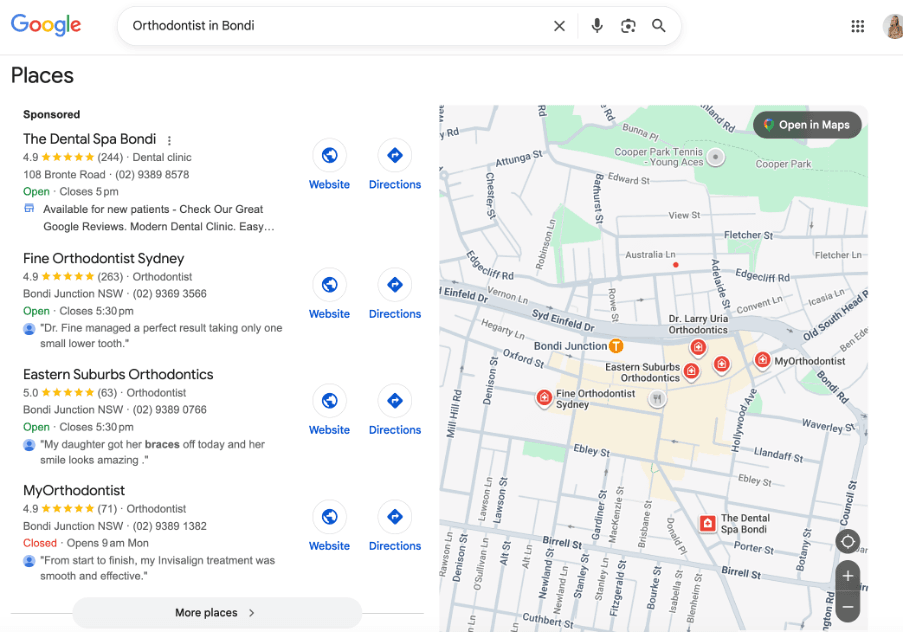Open Eastern Suburbs Orthodontics listing
This screenshot has height=632, width=904.
point(118,374)
